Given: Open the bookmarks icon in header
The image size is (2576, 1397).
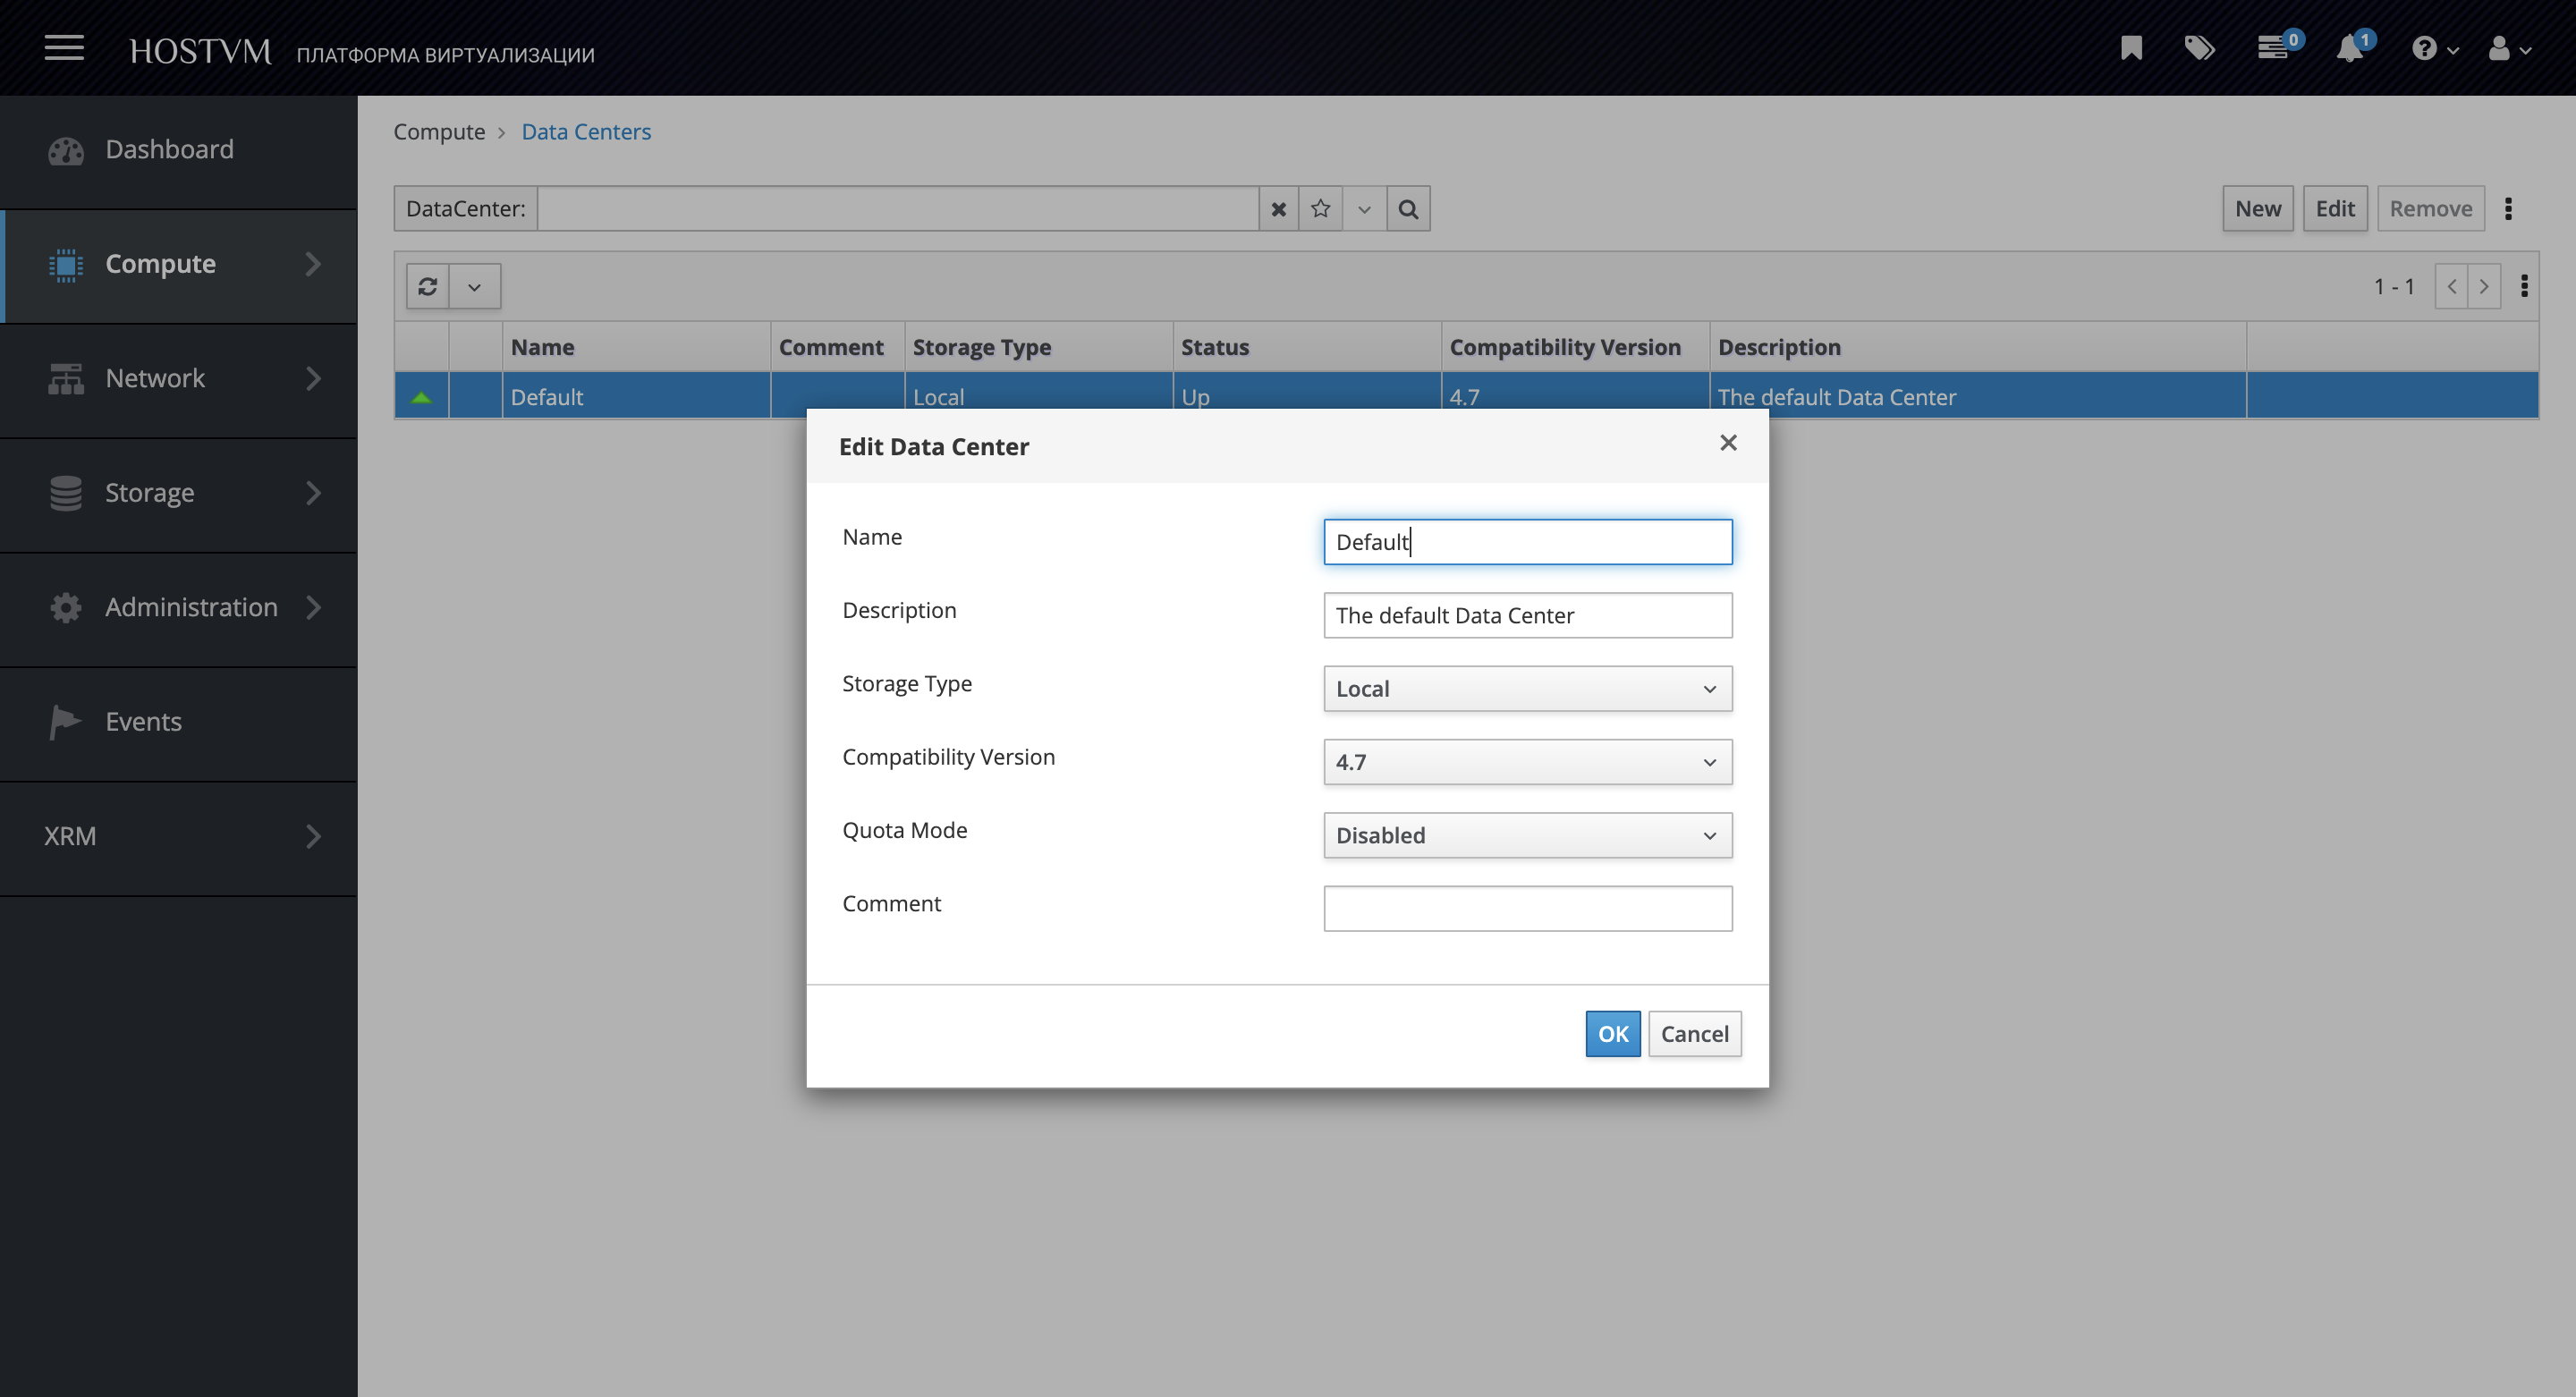Looking at the screenshot, I should pyautogui.click(x=2131, y=48).
